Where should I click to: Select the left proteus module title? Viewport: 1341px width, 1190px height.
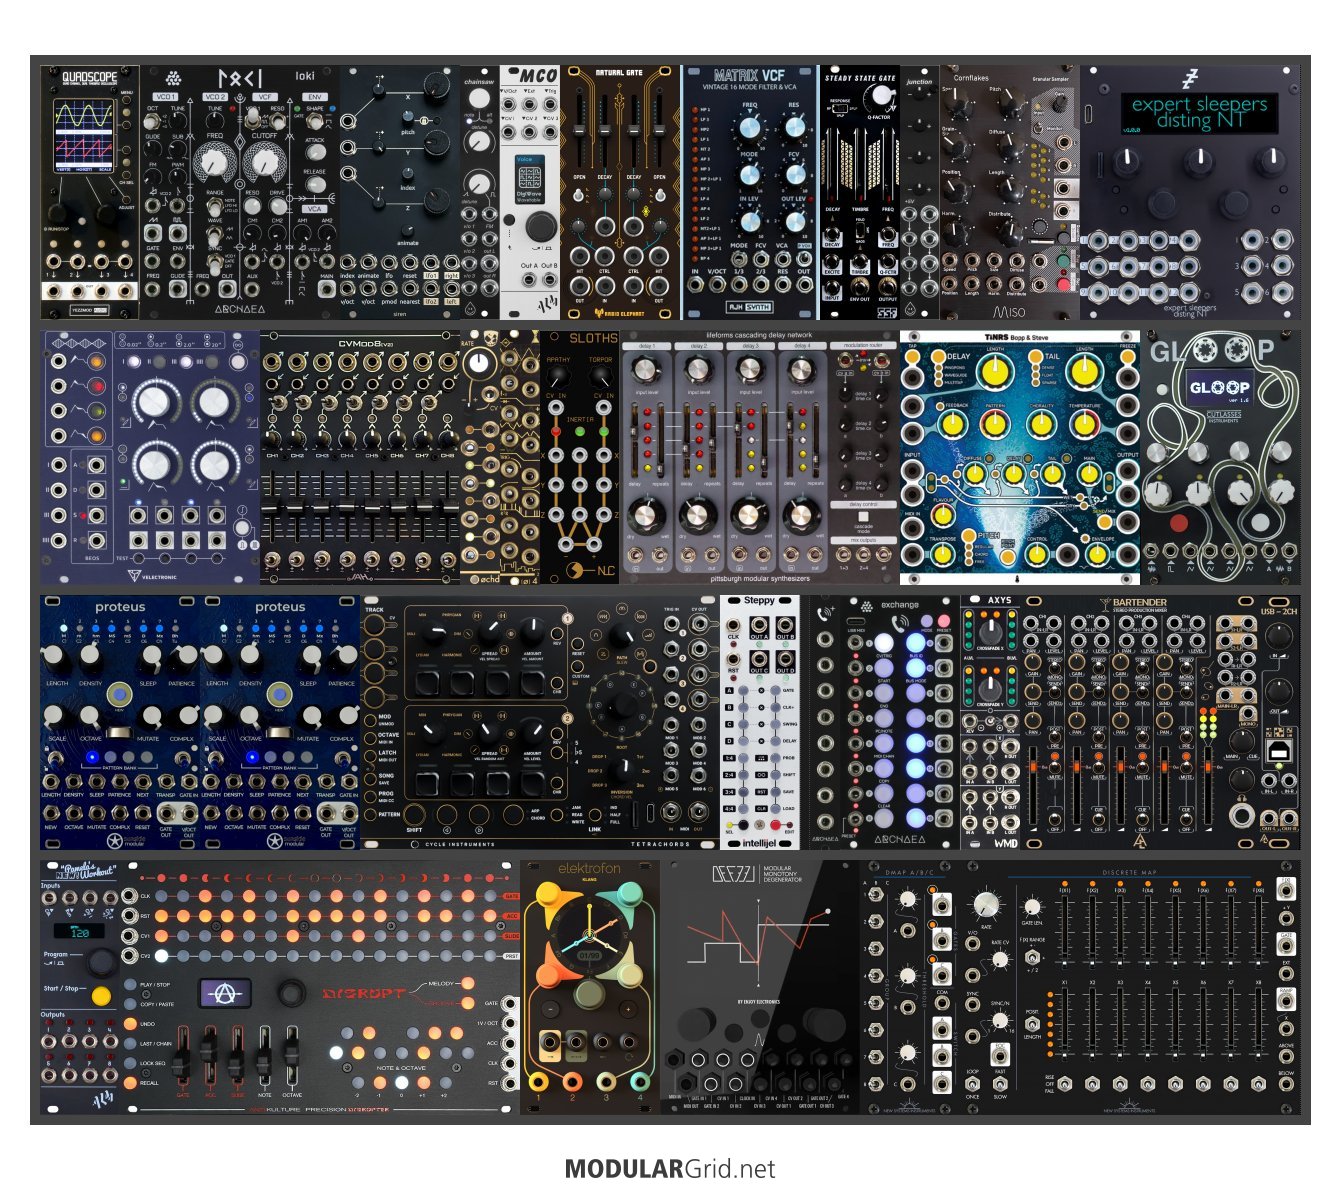tap(120, 607)
